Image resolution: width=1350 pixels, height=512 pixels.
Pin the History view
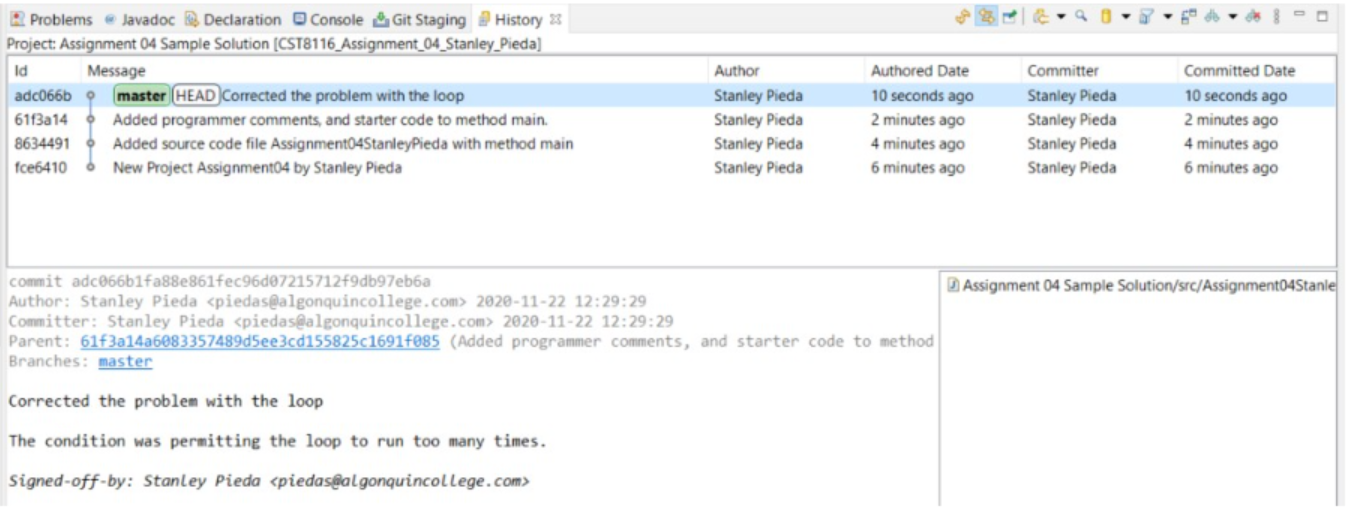coord(1010,17)
